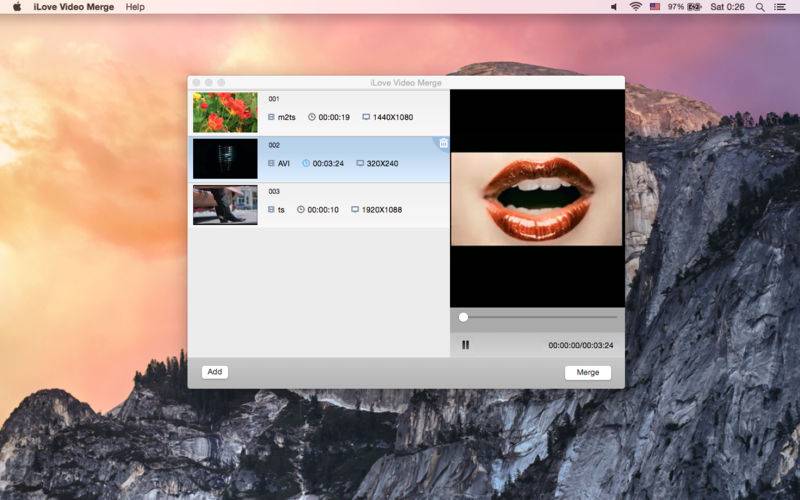Open the US flag input source menu
Viewport: 800px width, 500px height.
[655, 7]
